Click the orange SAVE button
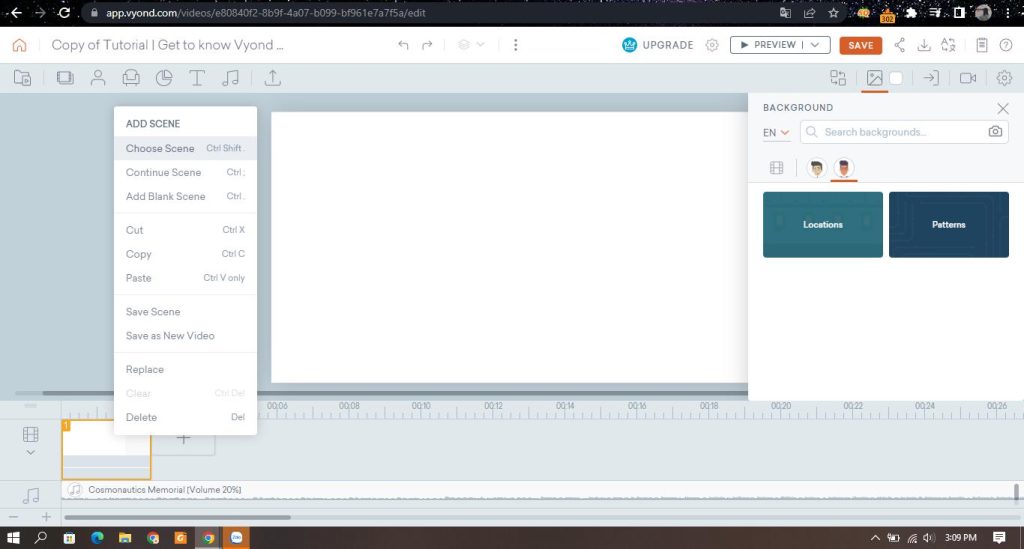This screenshot has height=549, width=1024. pyautogui.click(x=860, y=45)
